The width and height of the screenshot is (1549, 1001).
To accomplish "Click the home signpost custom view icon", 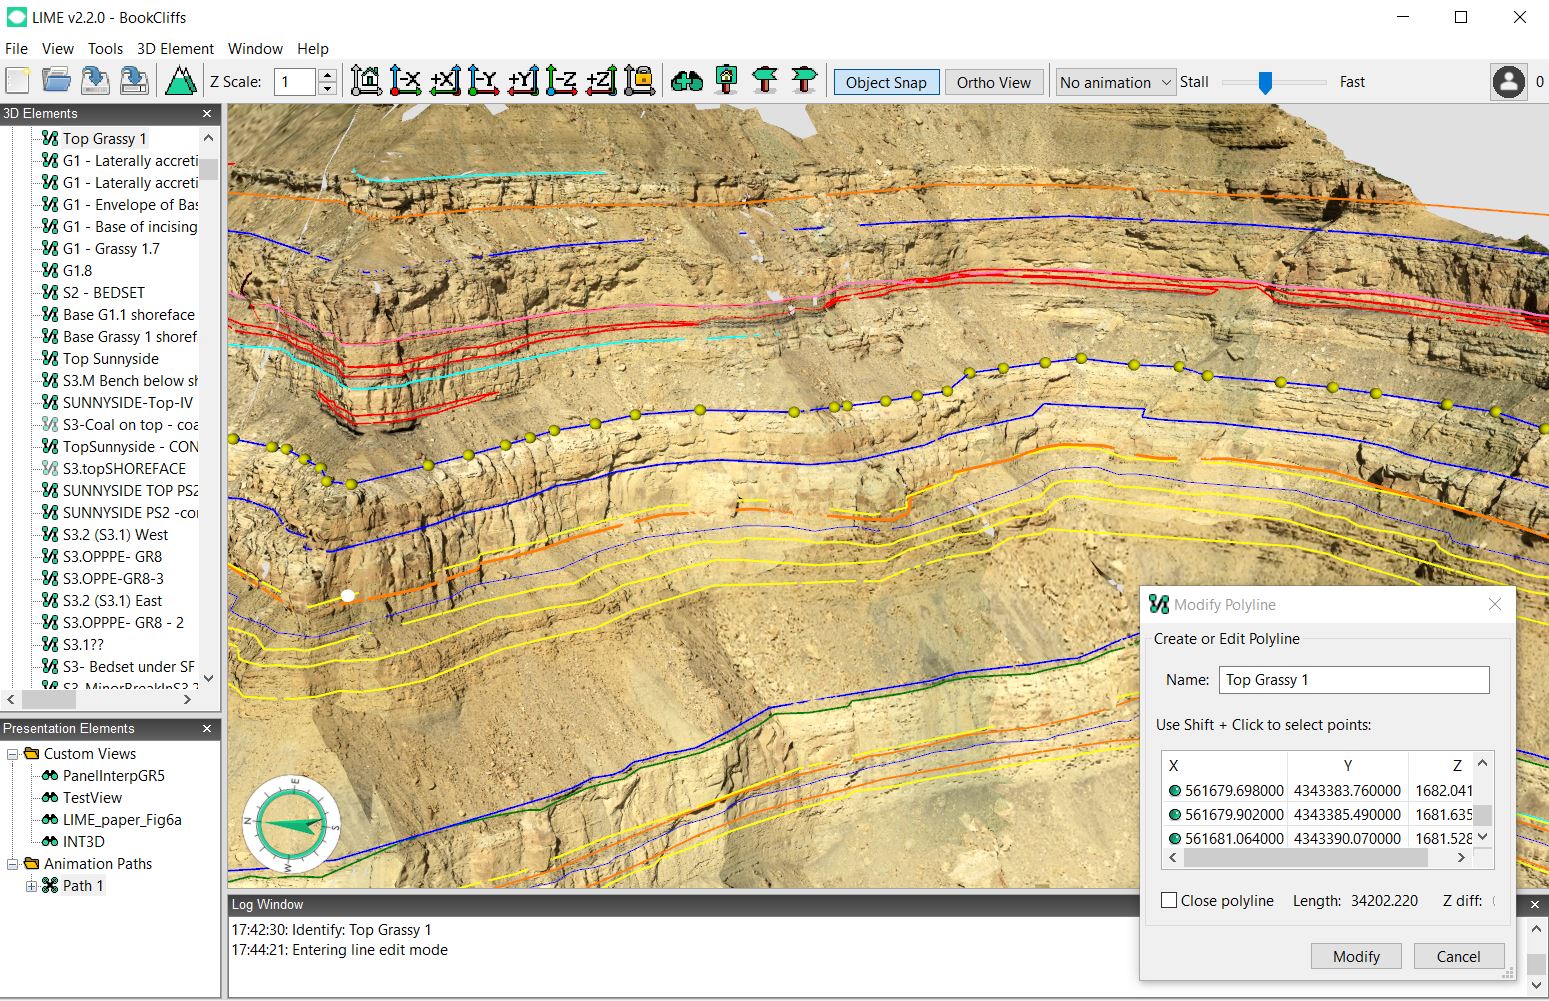I will pyautogui.click(x=726, y=81).
